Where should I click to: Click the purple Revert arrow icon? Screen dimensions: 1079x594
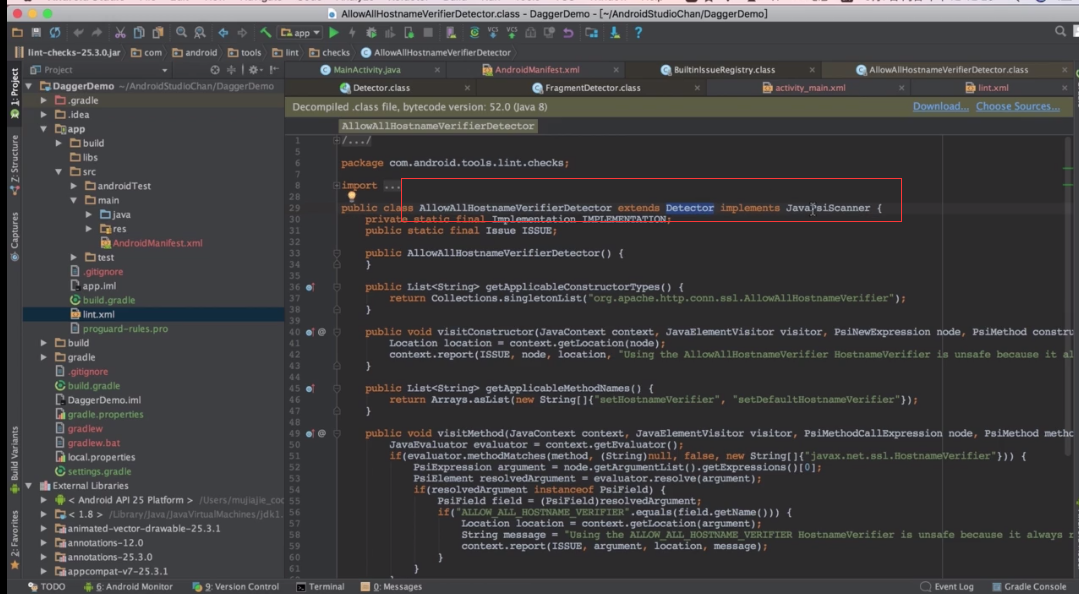568,32
